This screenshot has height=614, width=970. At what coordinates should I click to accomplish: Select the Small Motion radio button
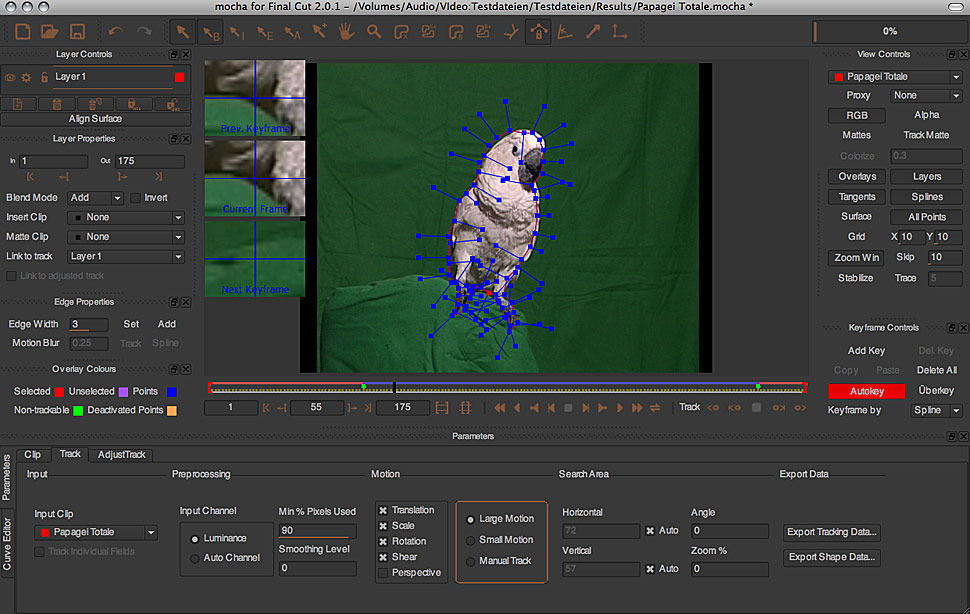coord(471,540)
